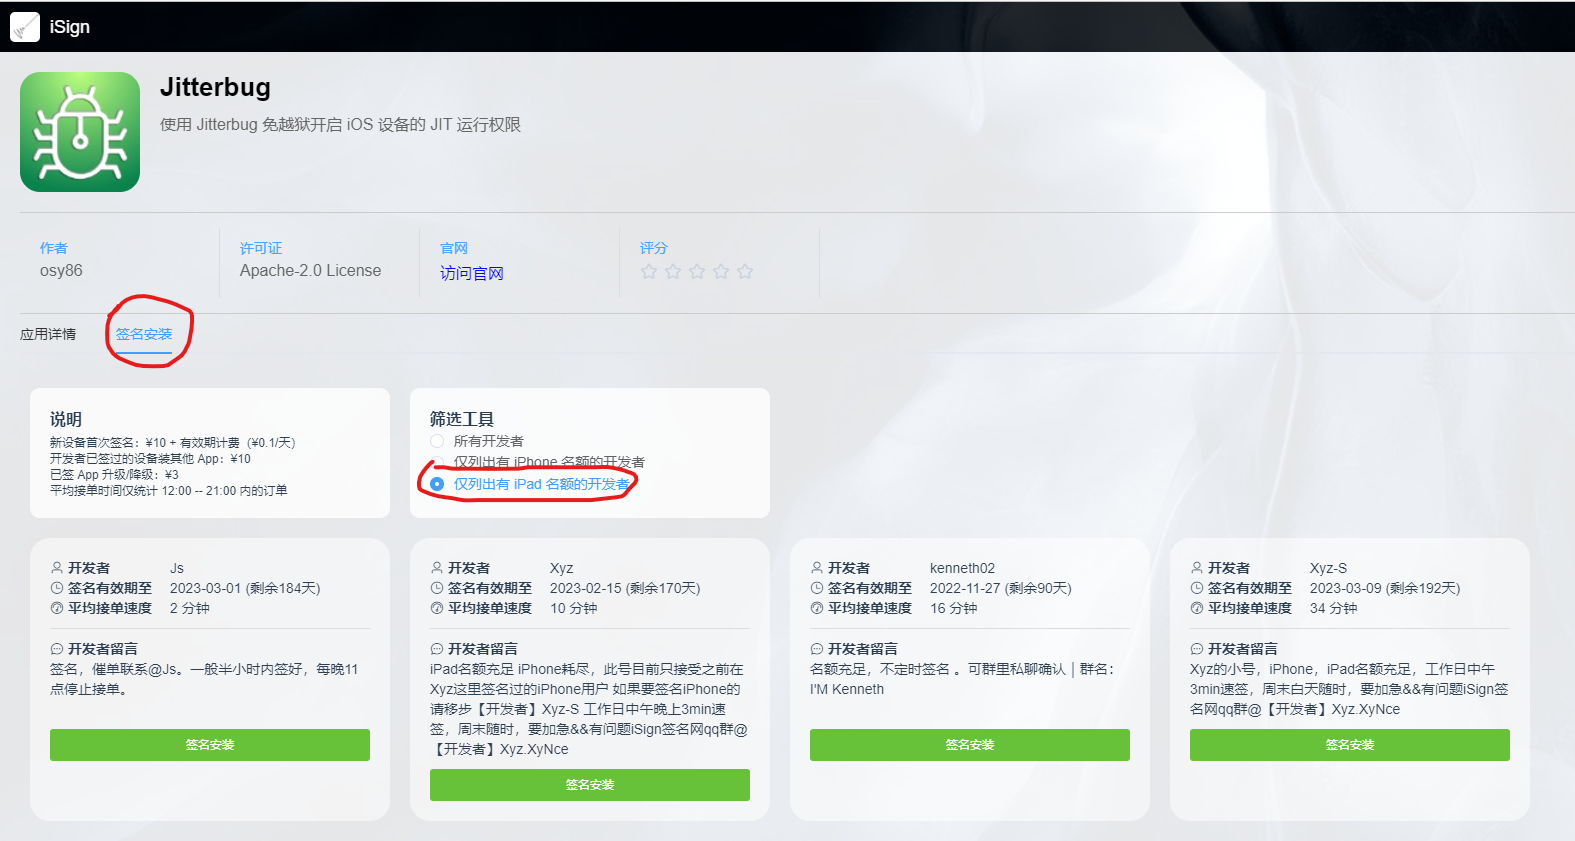Click Apache-2.0 License text

coord(310,270)
